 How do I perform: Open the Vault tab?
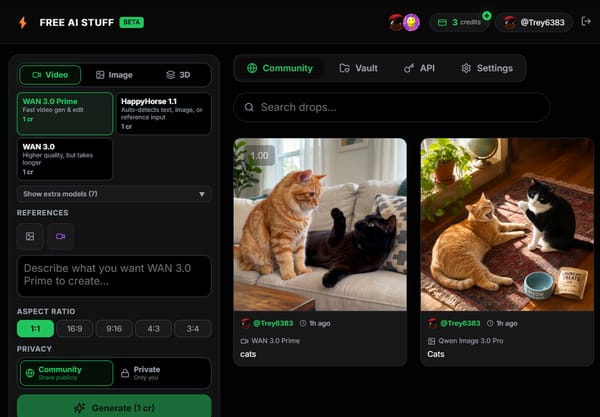click(358, 68)
